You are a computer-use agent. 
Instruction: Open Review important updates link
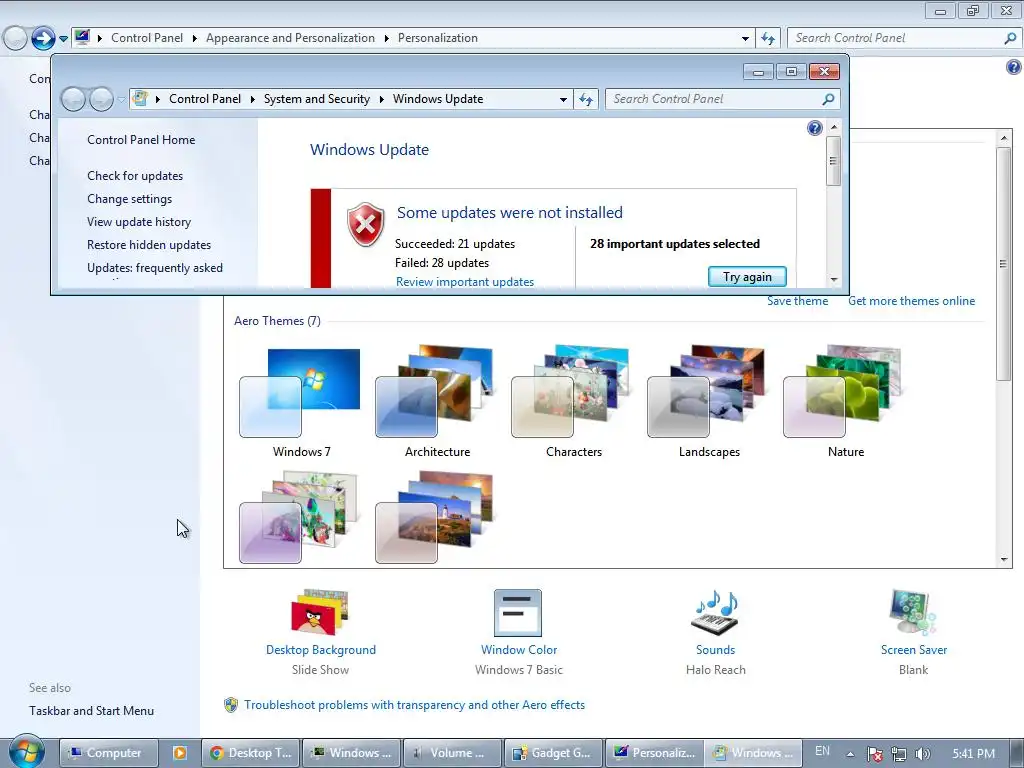coord(465,281)
